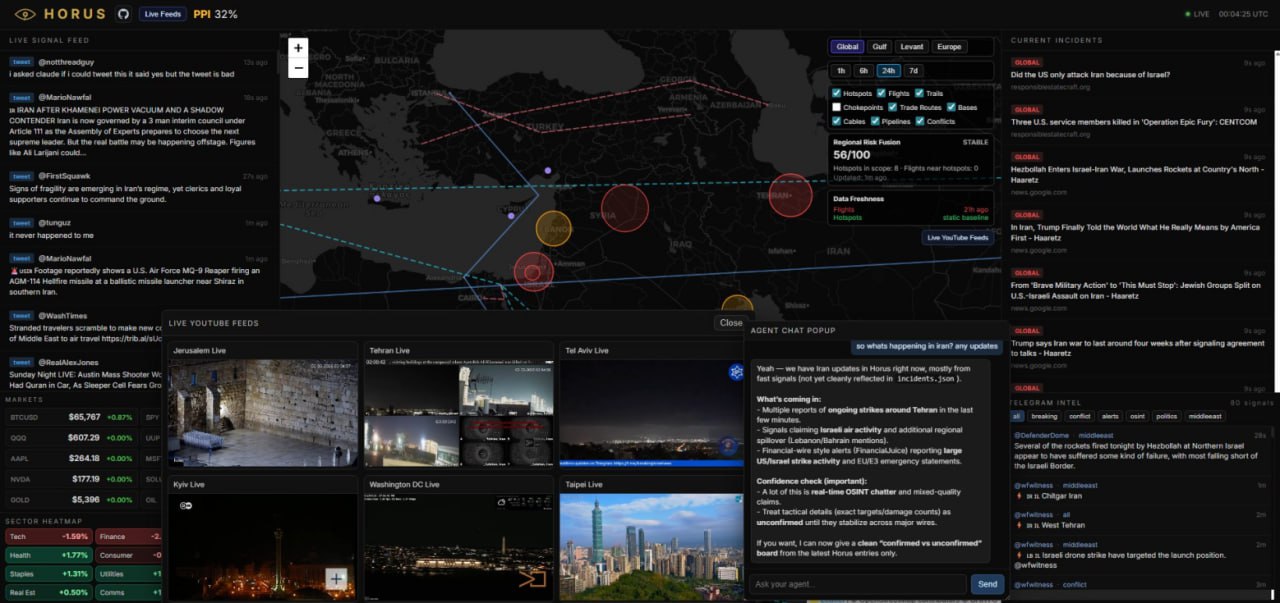This screenshot has height=603, width=1280.
Task: Close the Live YouTube Feeds panel
Action: tap(731, 322)
